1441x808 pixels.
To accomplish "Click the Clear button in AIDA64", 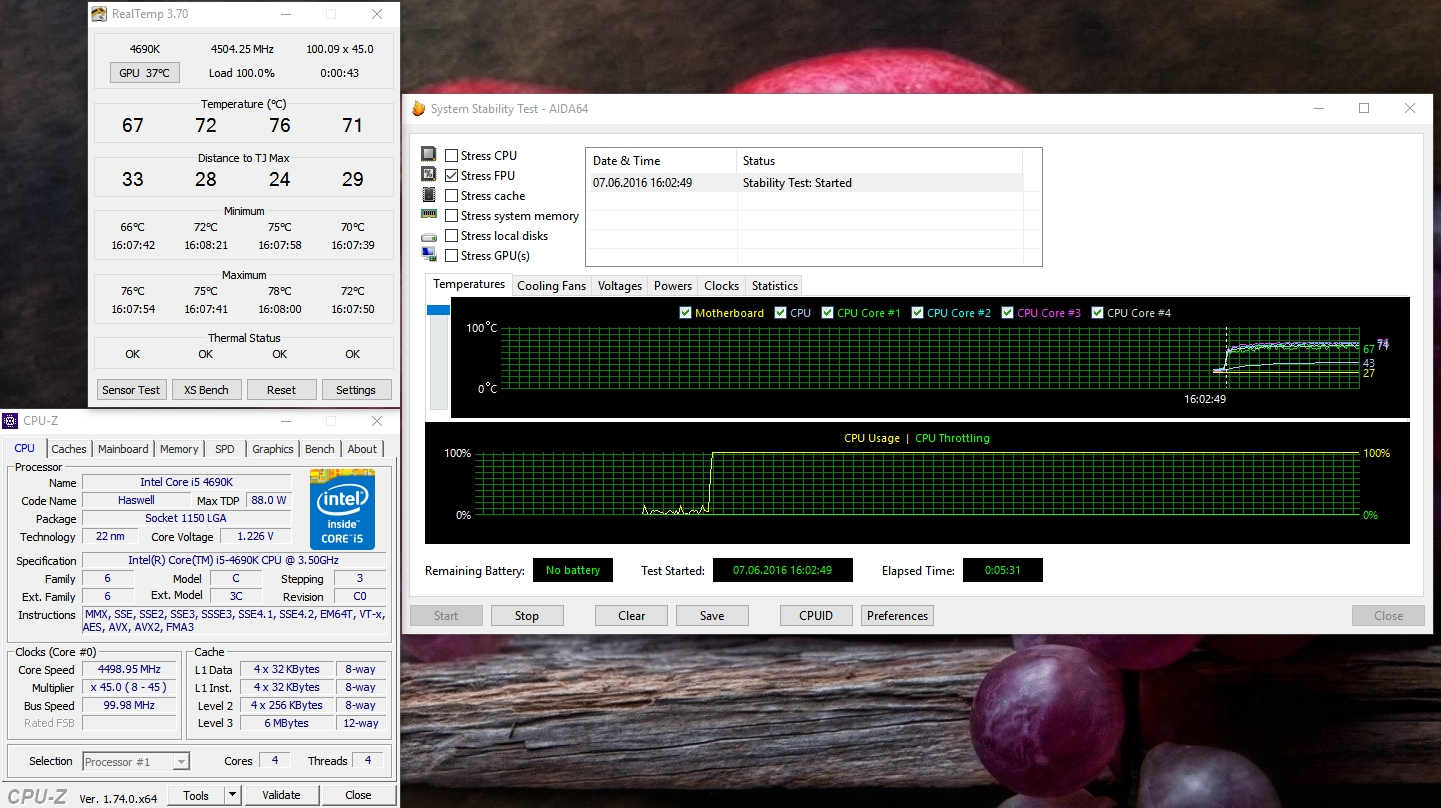I will (632, 616).
